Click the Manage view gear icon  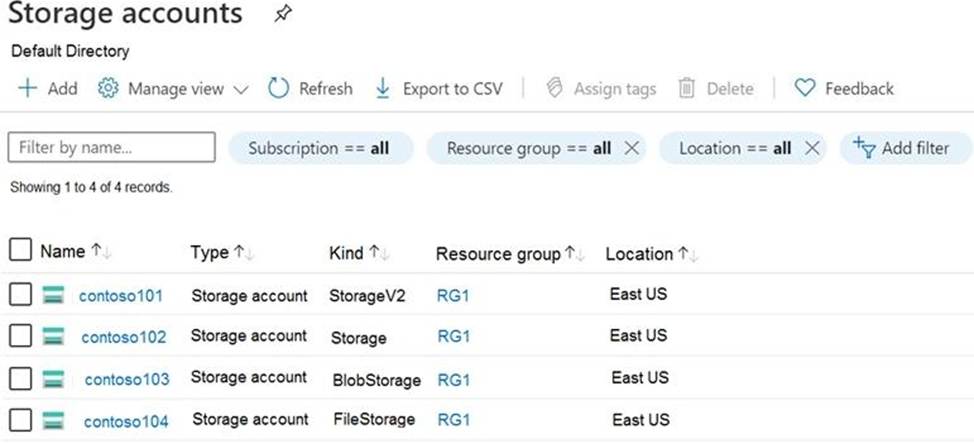click(108, 88)
